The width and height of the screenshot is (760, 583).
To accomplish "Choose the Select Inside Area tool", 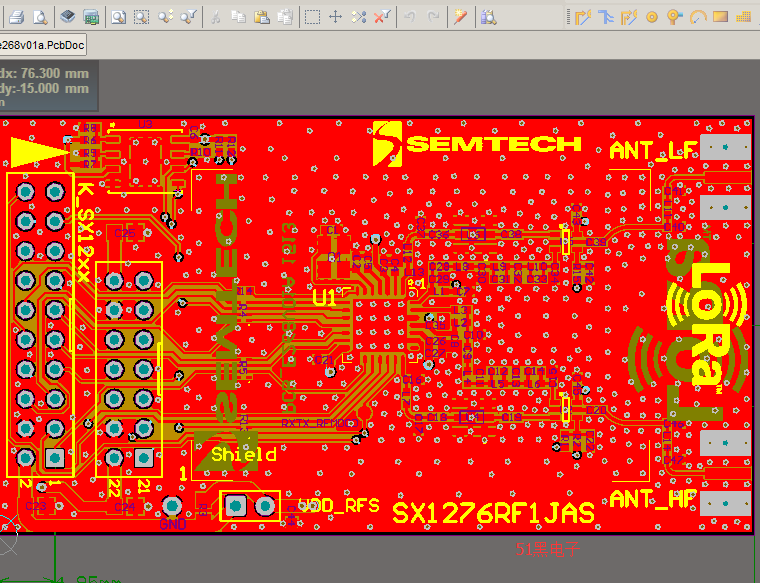I will (x=313, y=17).
